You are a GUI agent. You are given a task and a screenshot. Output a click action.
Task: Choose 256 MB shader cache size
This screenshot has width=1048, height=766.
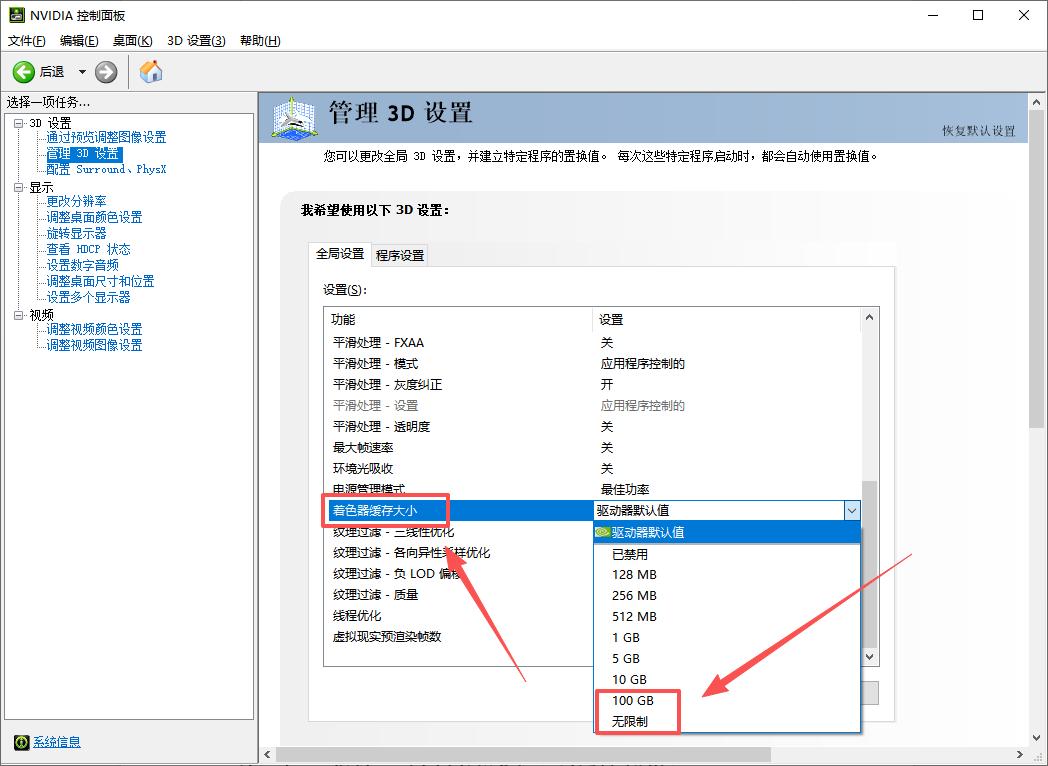click(727, 596)
